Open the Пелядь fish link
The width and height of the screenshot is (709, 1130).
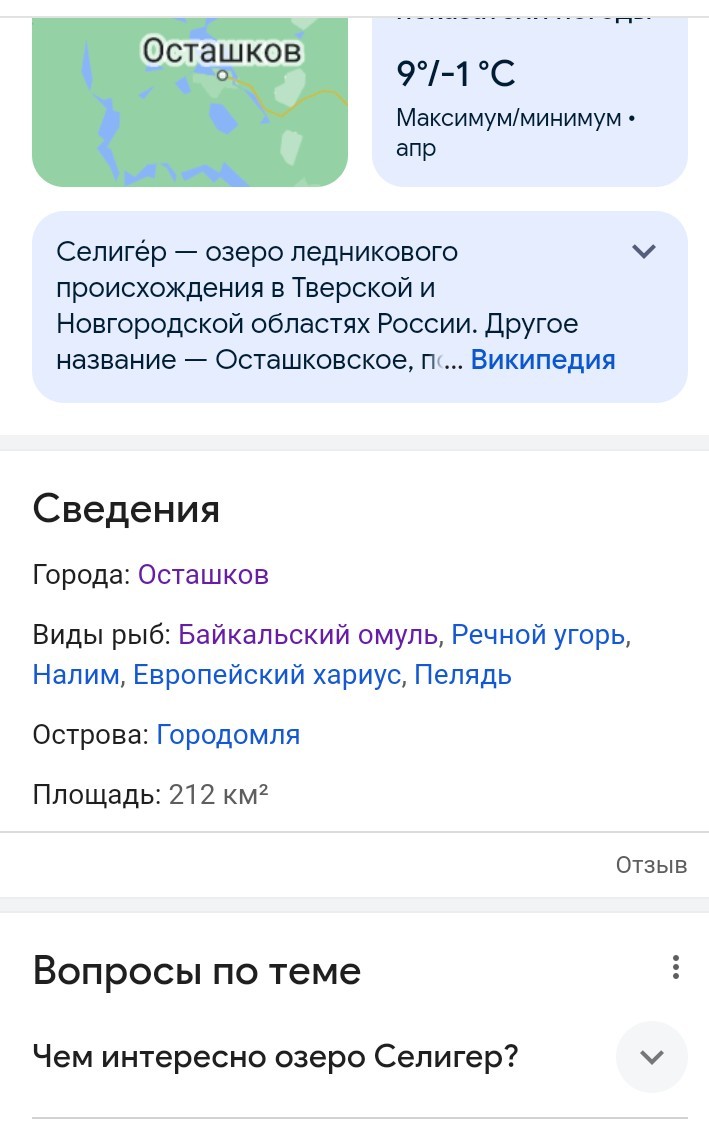[463, 675]
